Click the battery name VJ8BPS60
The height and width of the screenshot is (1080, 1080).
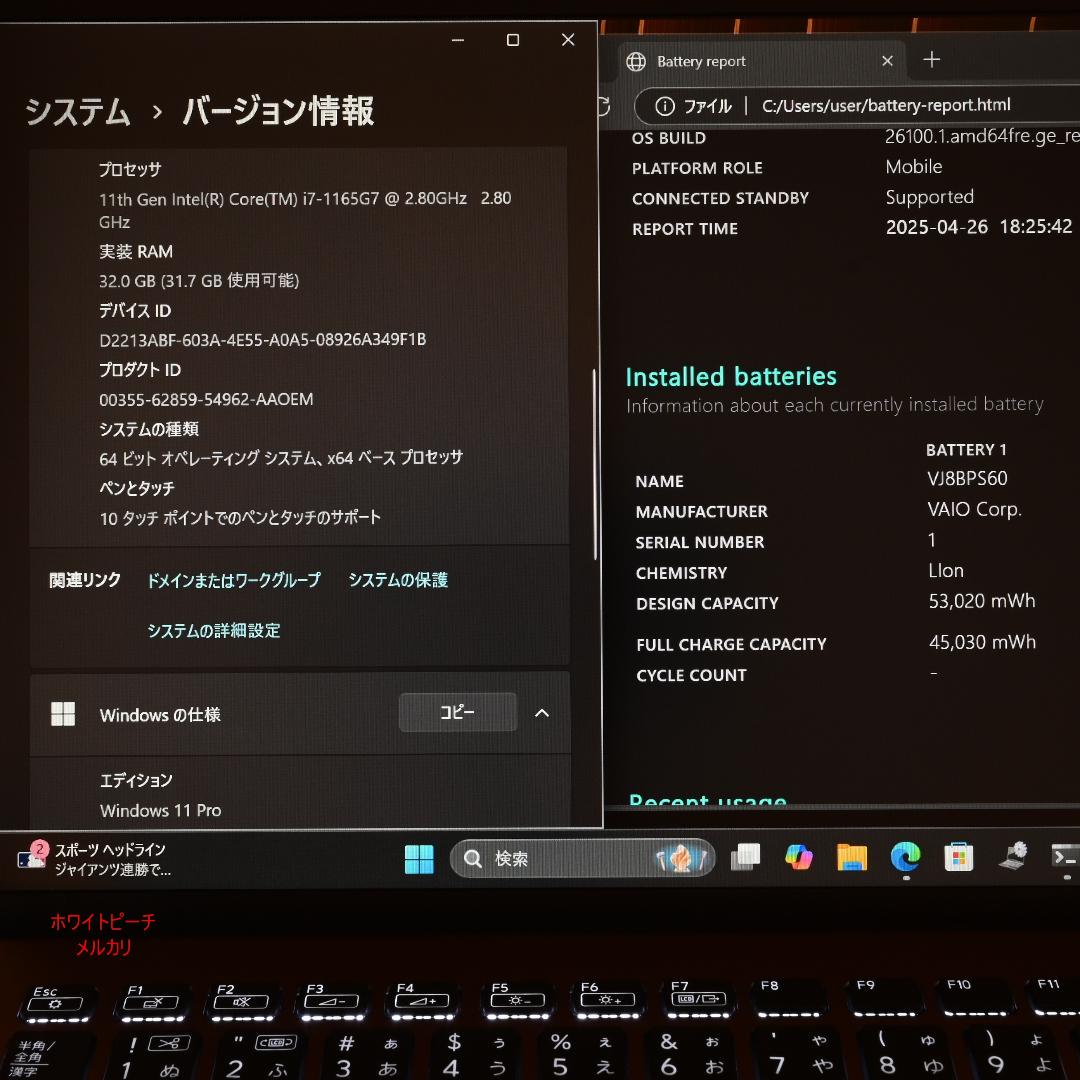pos(967,478)
